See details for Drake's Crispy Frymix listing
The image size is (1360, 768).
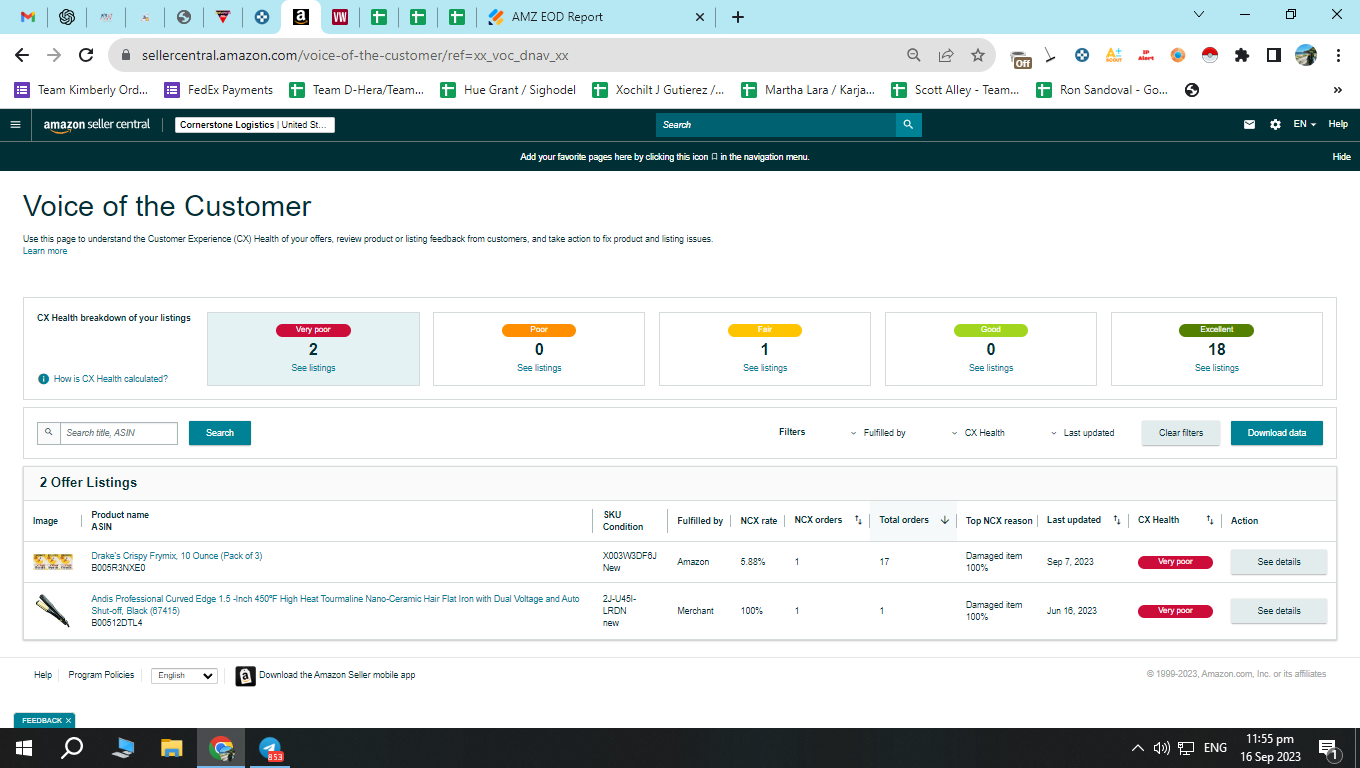[x=1279, y=562]
